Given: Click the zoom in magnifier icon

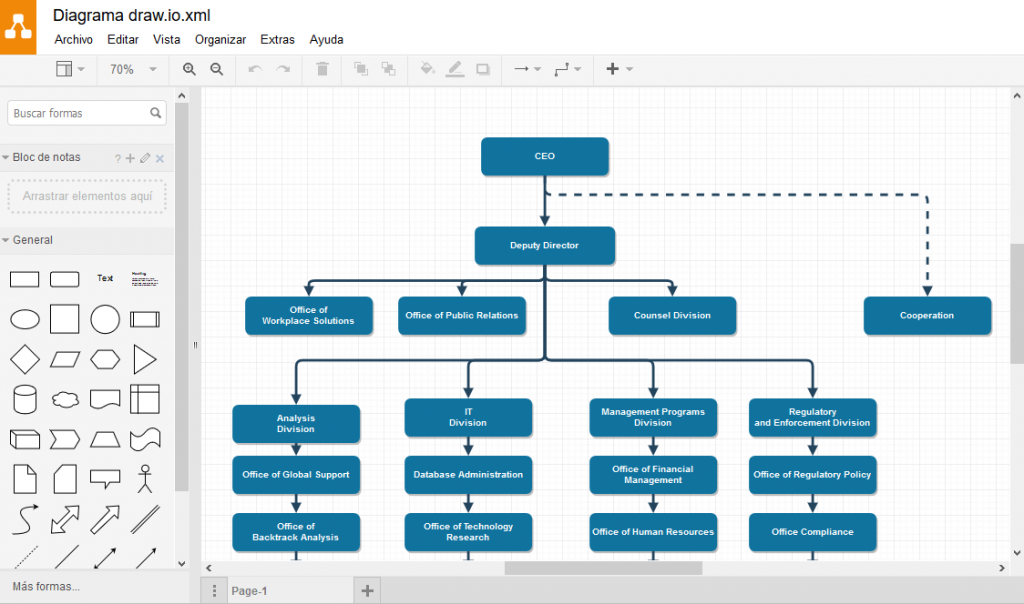Looking at the screenshot, I should pos(189,69).
